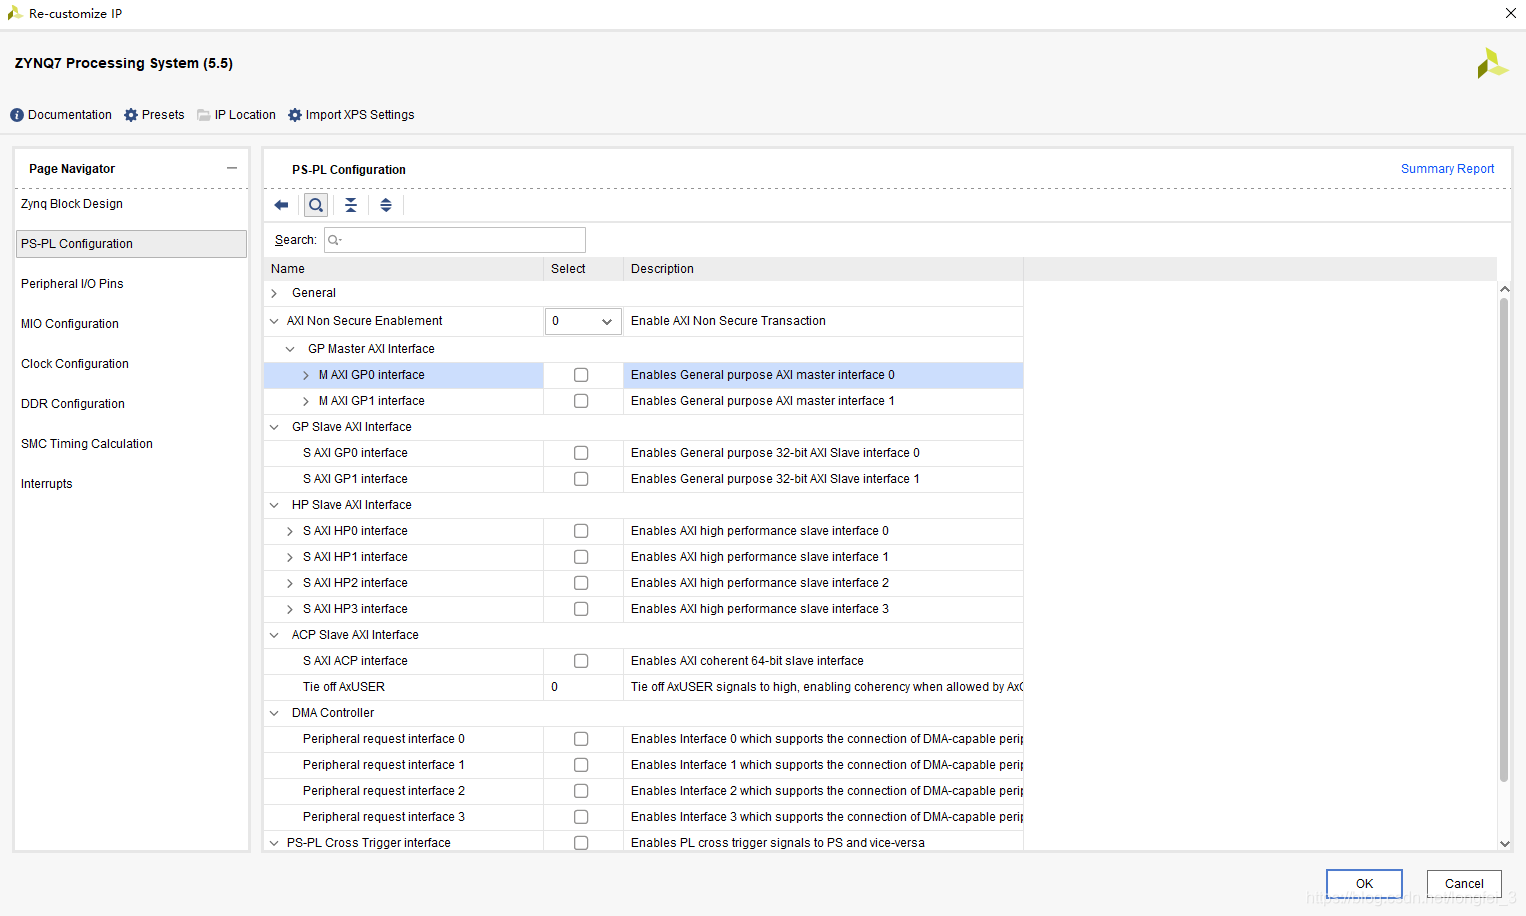
Task: Click scrollbar up arrow in configuration table
Action: point(1504,289)
